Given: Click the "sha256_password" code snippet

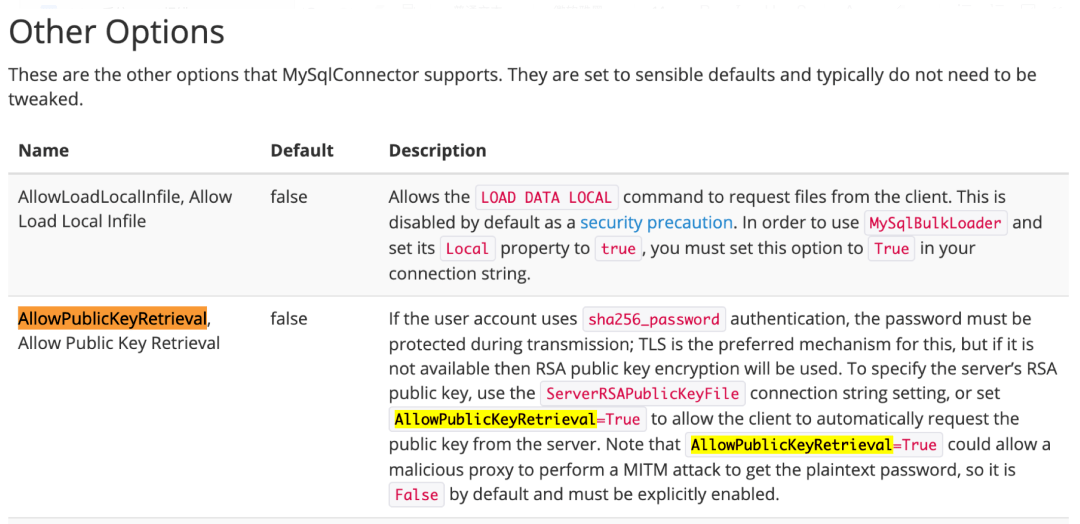Looking at the screenshot, I should pos(654,320).
